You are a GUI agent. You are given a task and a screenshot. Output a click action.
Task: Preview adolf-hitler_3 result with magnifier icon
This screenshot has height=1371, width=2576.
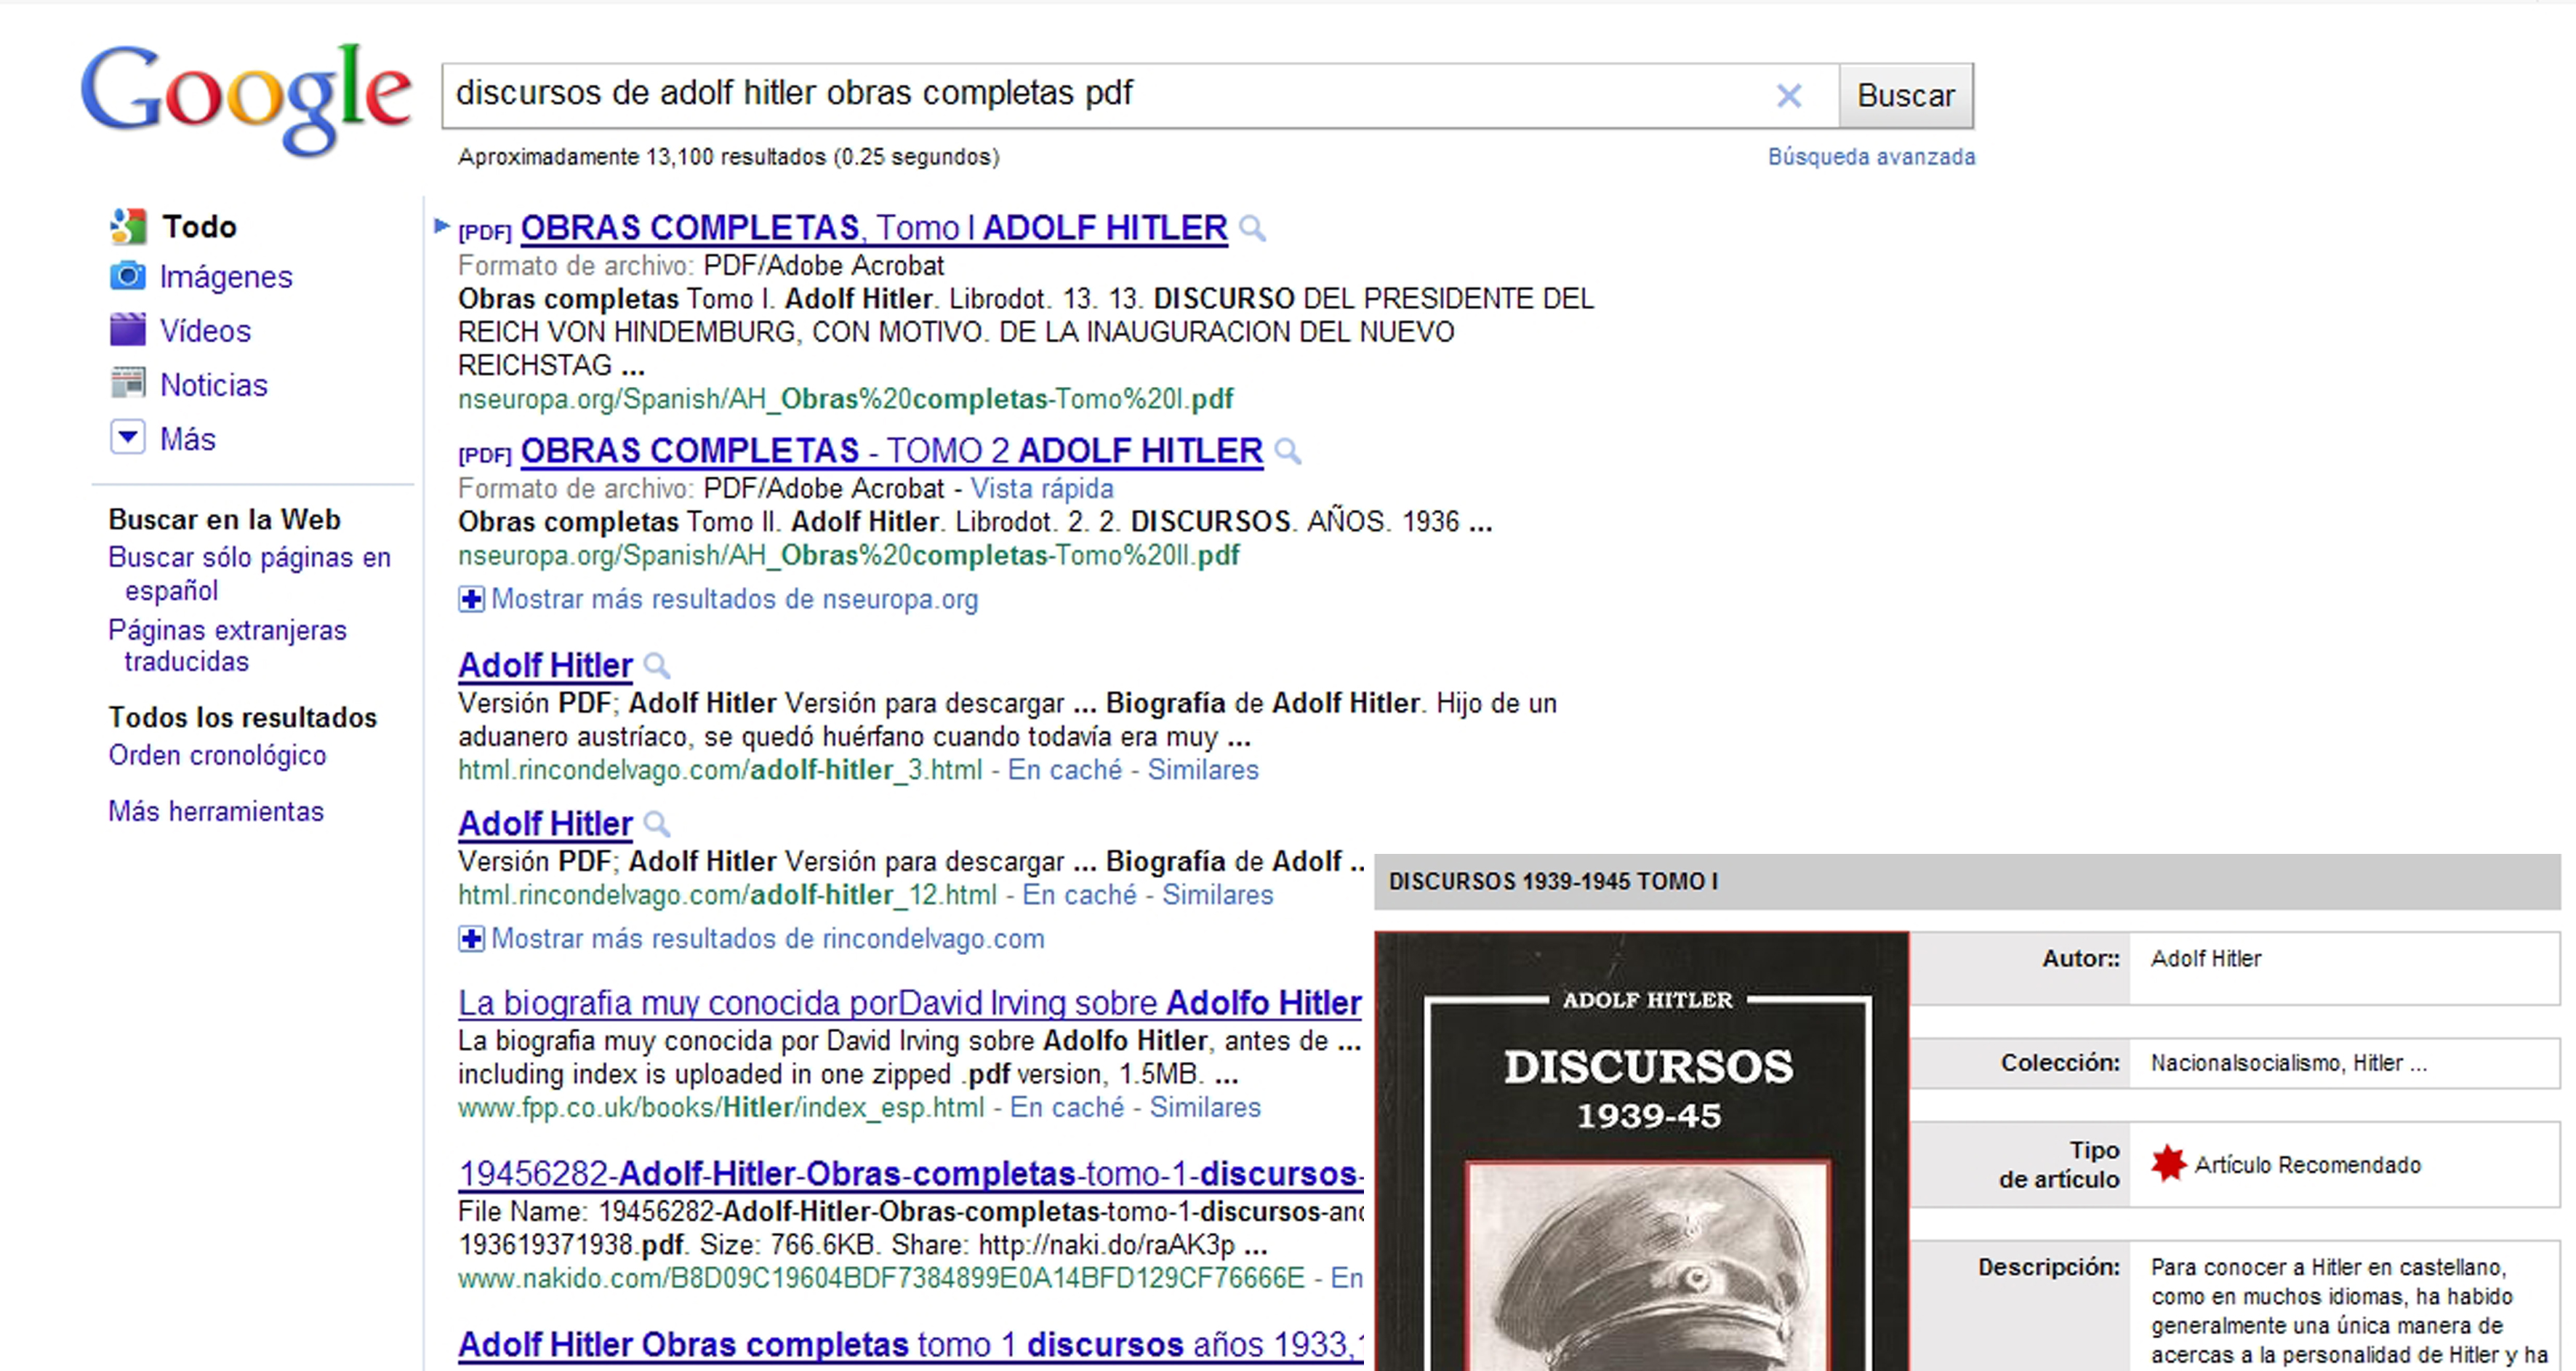[656, 666]
